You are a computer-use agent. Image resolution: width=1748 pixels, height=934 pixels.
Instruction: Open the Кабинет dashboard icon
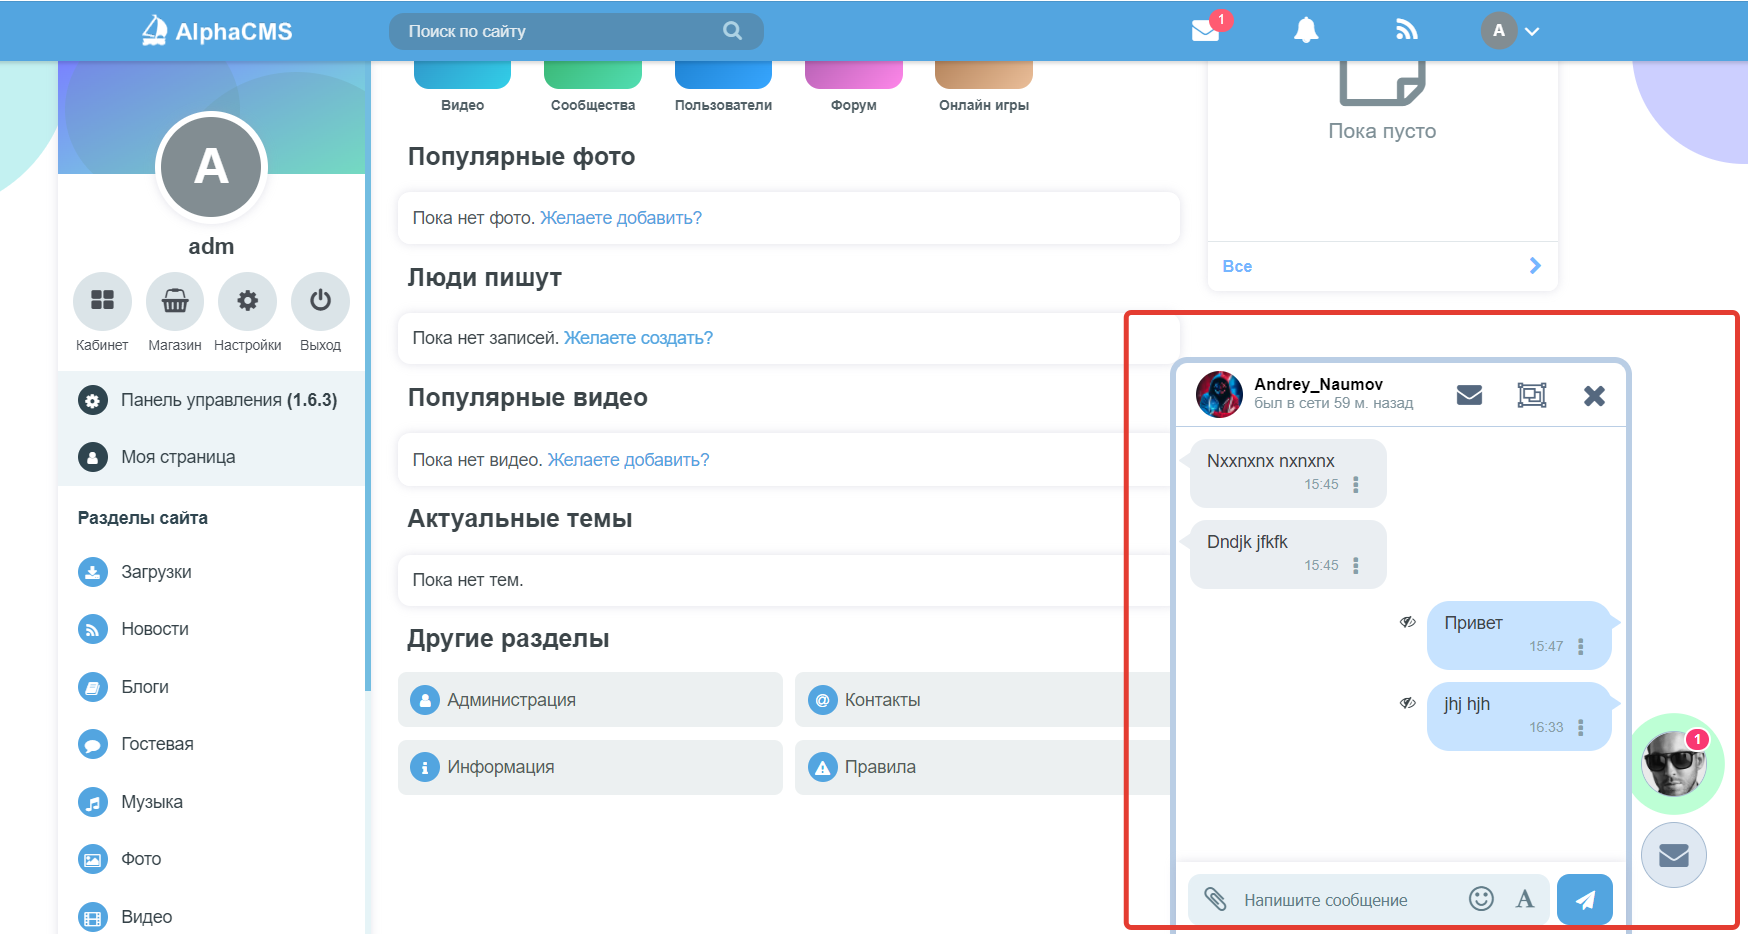(102, 301)
